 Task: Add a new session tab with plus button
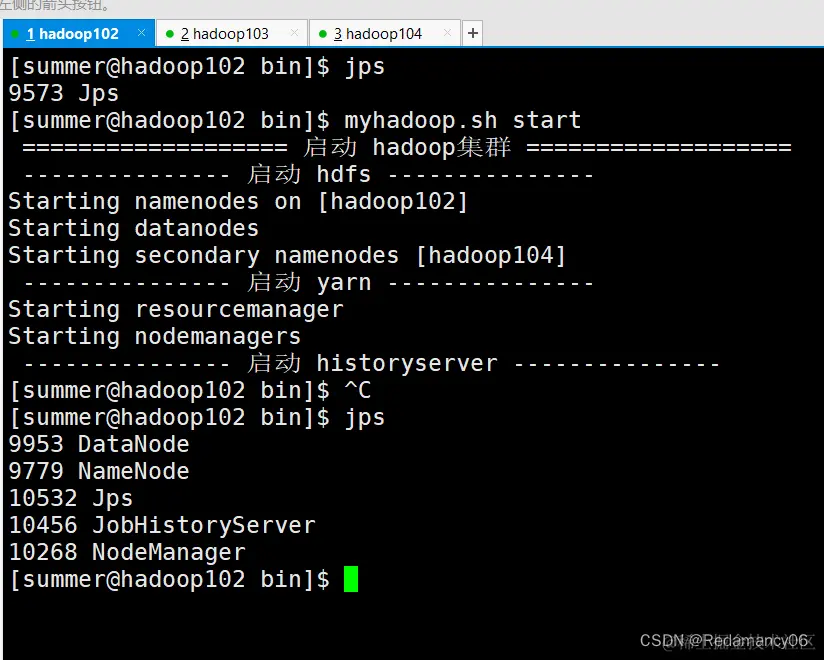point(472,33)
